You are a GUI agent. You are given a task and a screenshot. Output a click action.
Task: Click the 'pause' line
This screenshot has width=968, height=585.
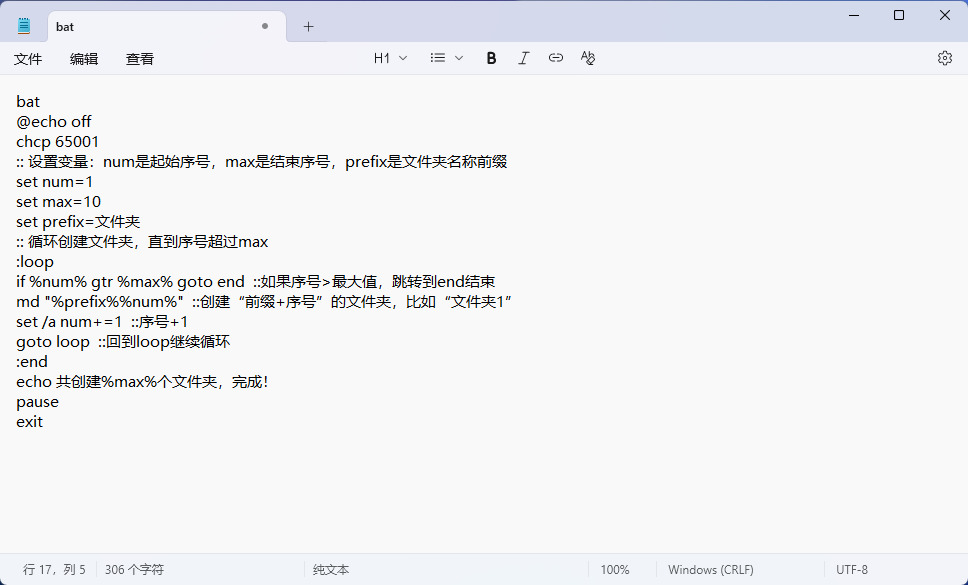38,402
